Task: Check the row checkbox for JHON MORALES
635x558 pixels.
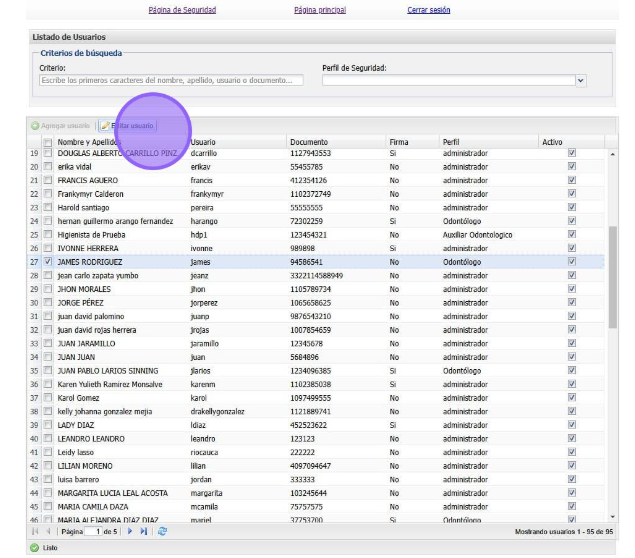Action: (x=47, y=288)
